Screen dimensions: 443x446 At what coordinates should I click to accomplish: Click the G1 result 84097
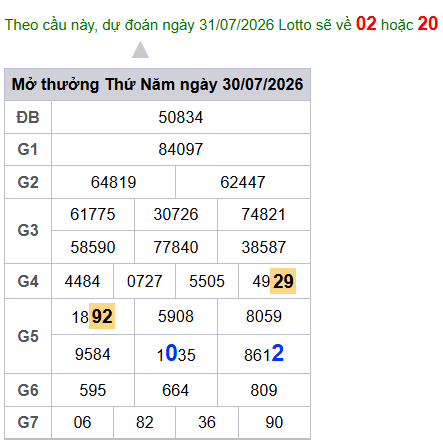click(x=181, y=149)
